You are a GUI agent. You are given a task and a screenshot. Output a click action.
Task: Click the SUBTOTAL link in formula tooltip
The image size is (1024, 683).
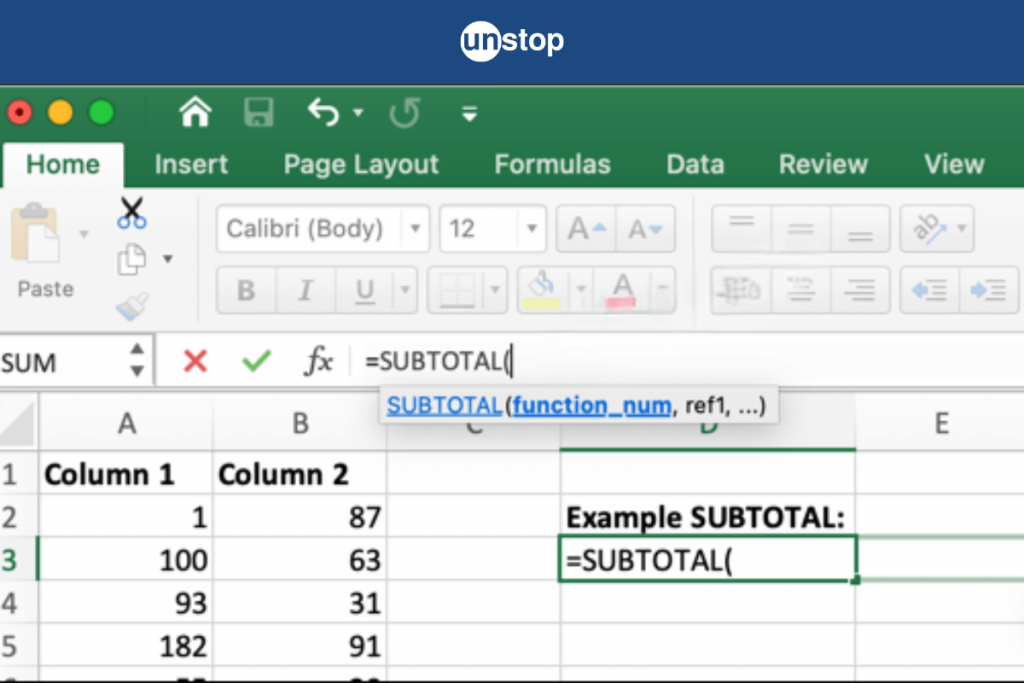443,405
